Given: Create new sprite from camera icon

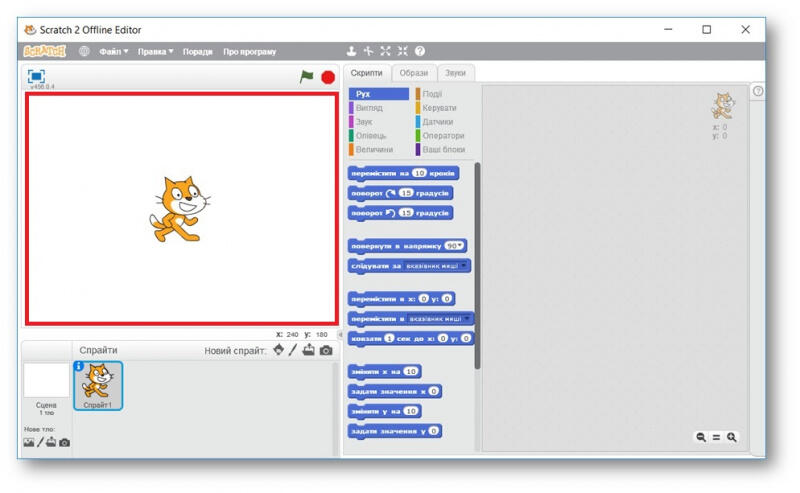Looking at the screenshot, I should coord(326,351).
